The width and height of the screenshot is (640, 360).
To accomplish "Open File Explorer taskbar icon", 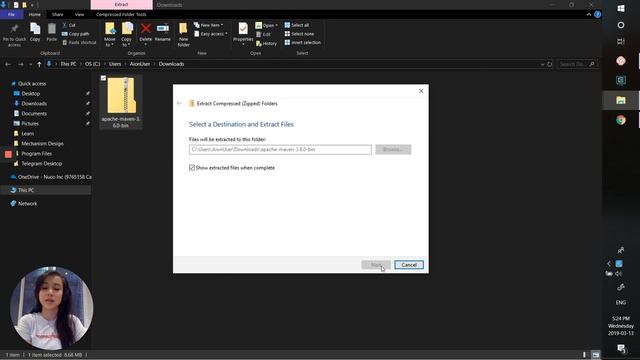I will point(621,100).
